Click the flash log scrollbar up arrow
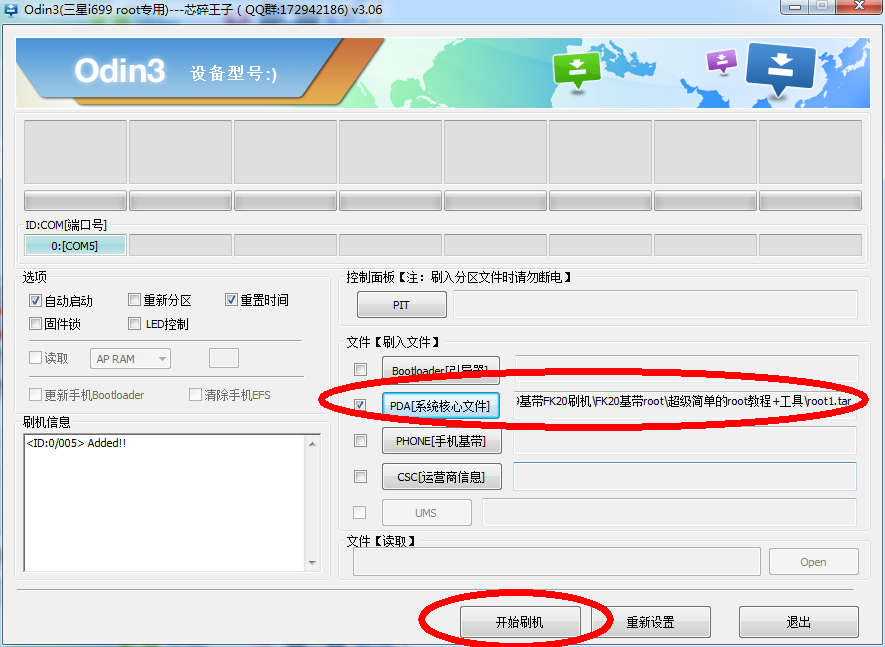Screen dimensions: 885x647 pos(312,444)
